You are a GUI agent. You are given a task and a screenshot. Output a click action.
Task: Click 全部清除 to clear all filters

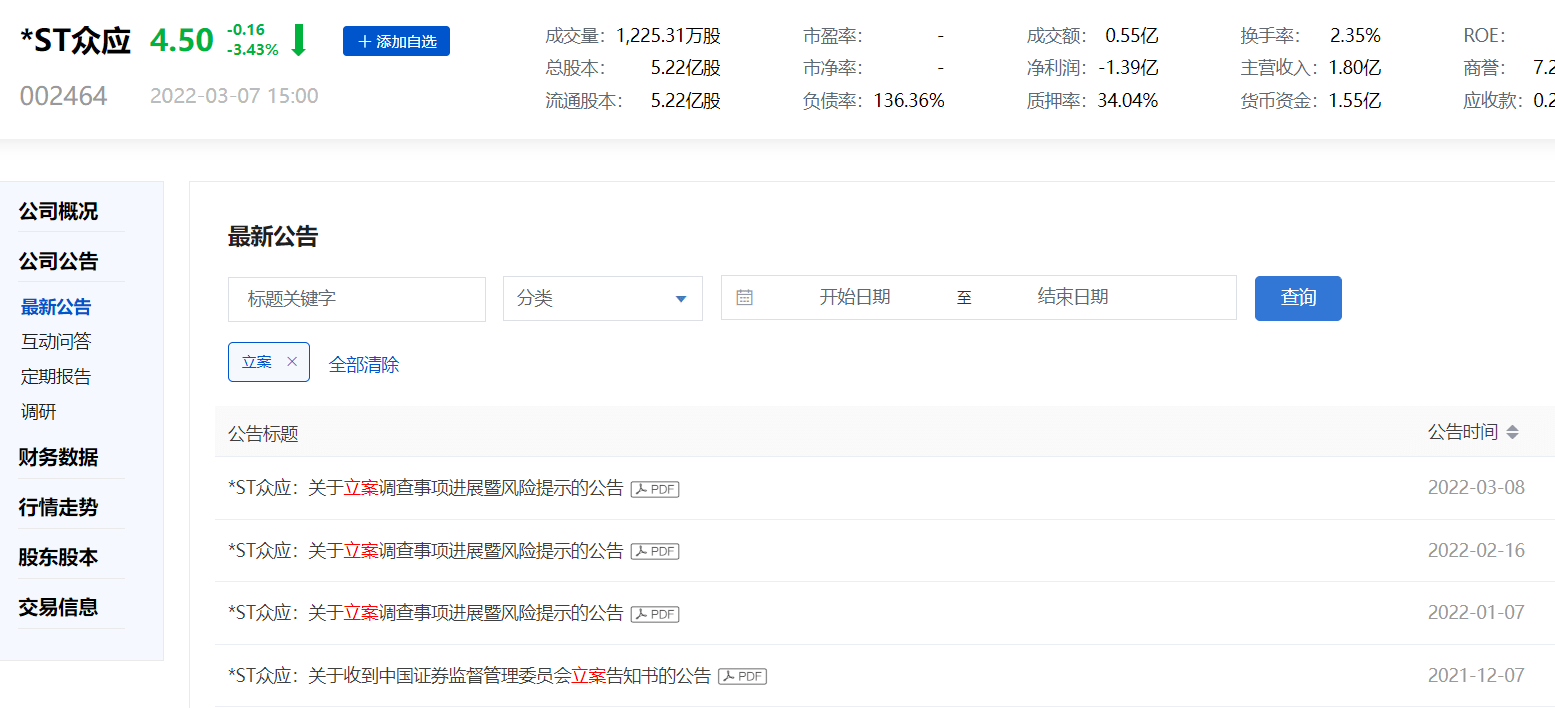coord(364,365)
